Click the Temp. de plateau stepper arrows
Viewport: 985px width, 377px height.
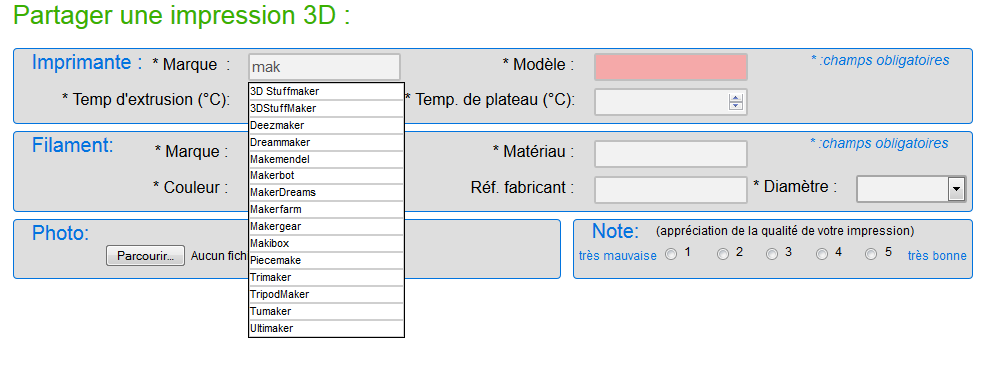point(736,102)
